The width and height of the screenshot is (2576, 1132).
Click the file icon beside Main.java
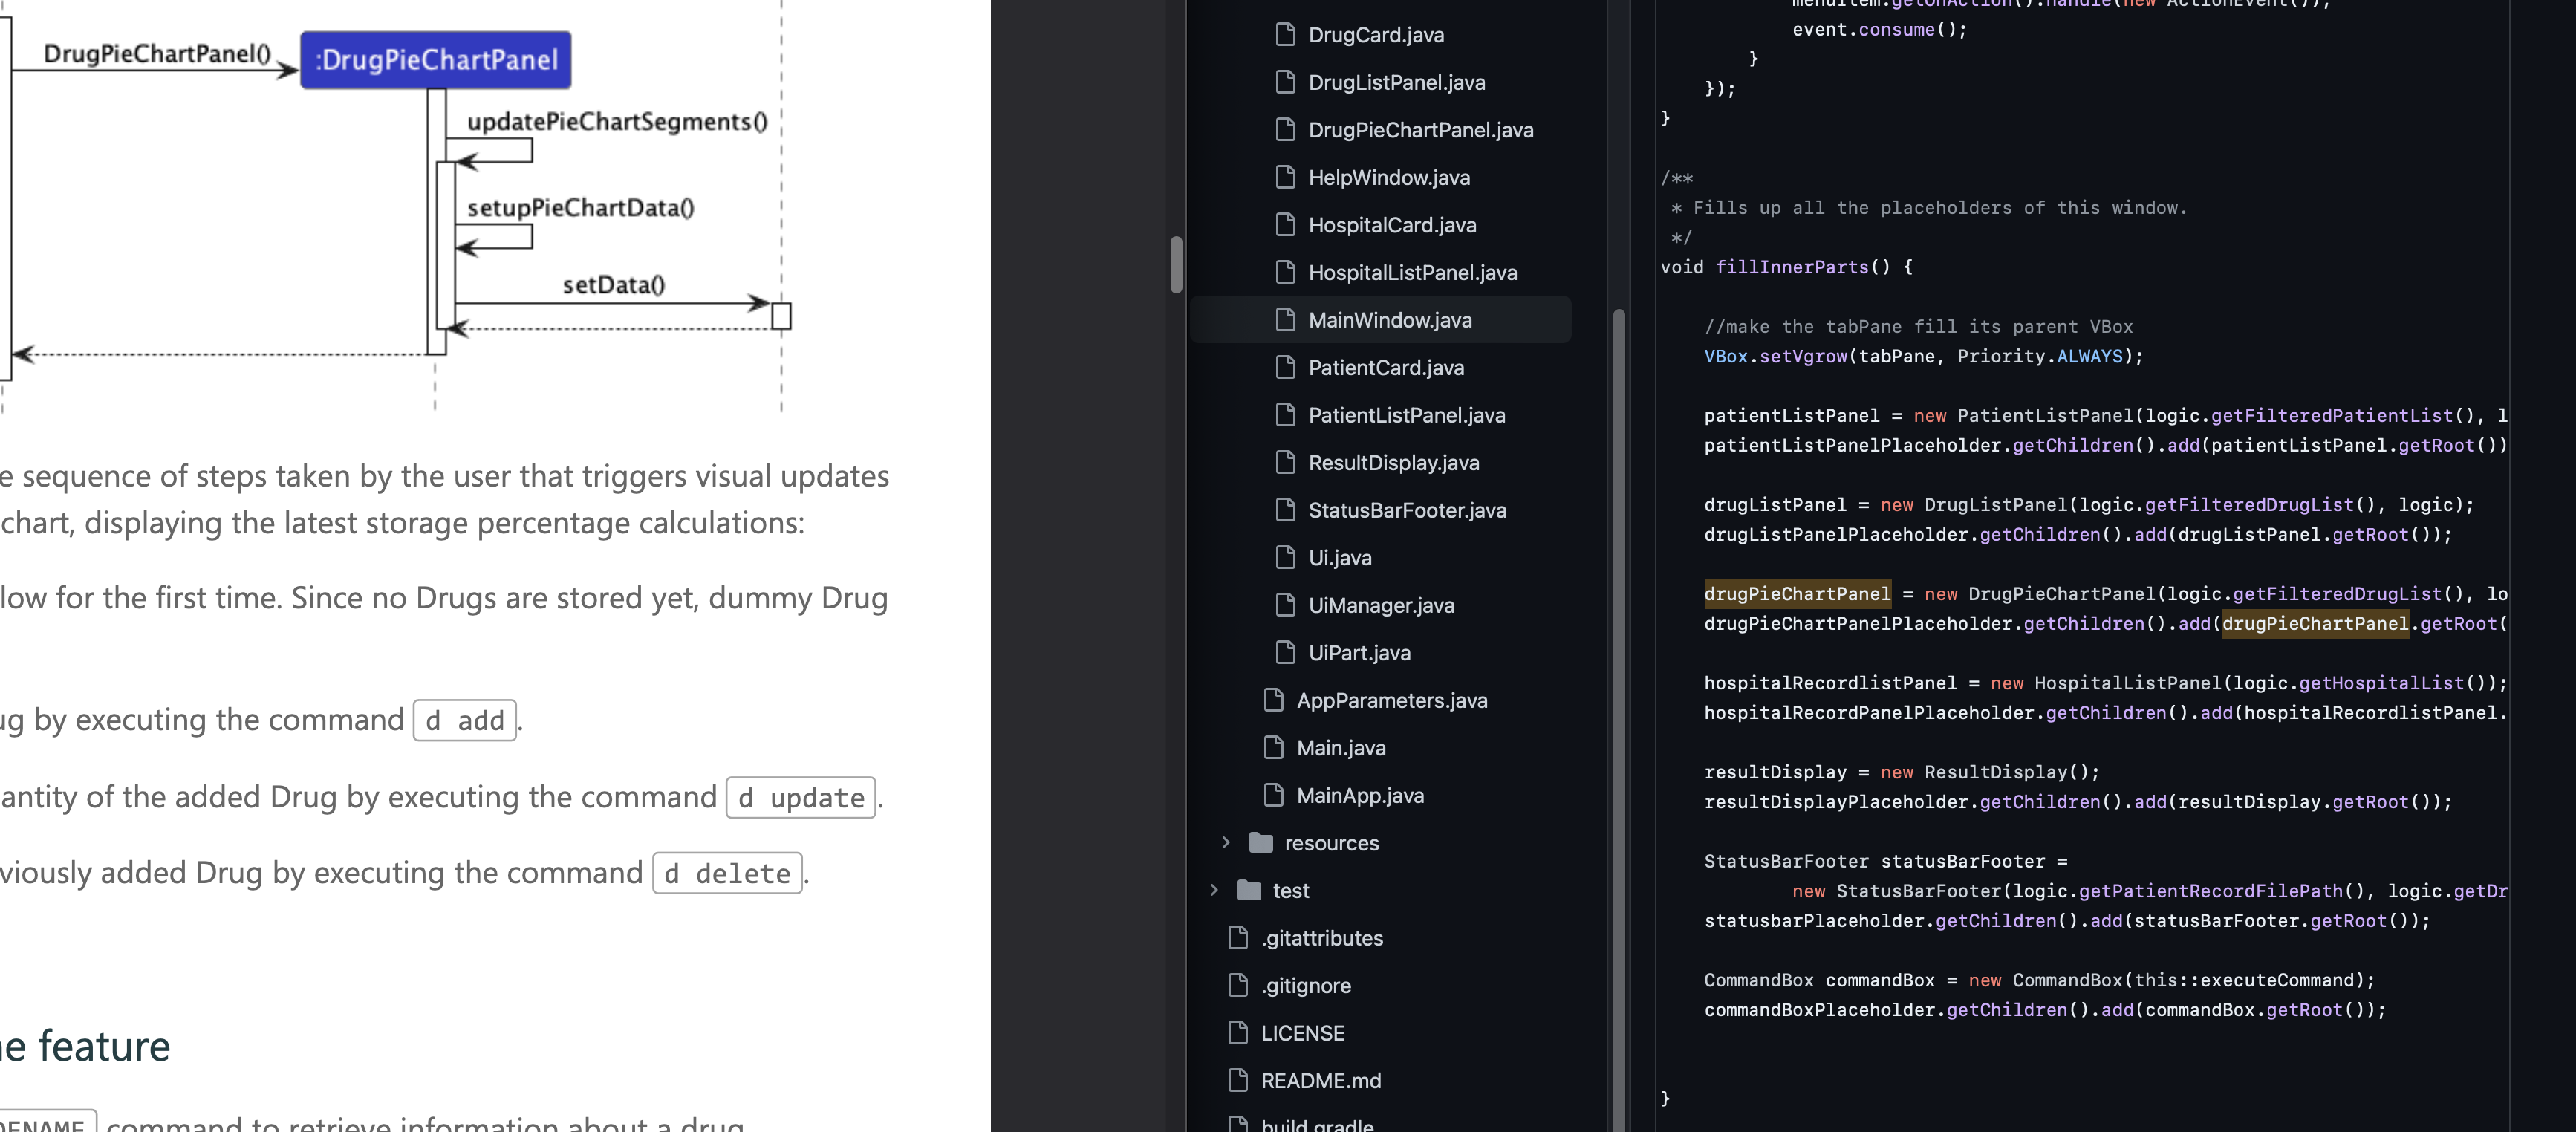point(1273,747)
